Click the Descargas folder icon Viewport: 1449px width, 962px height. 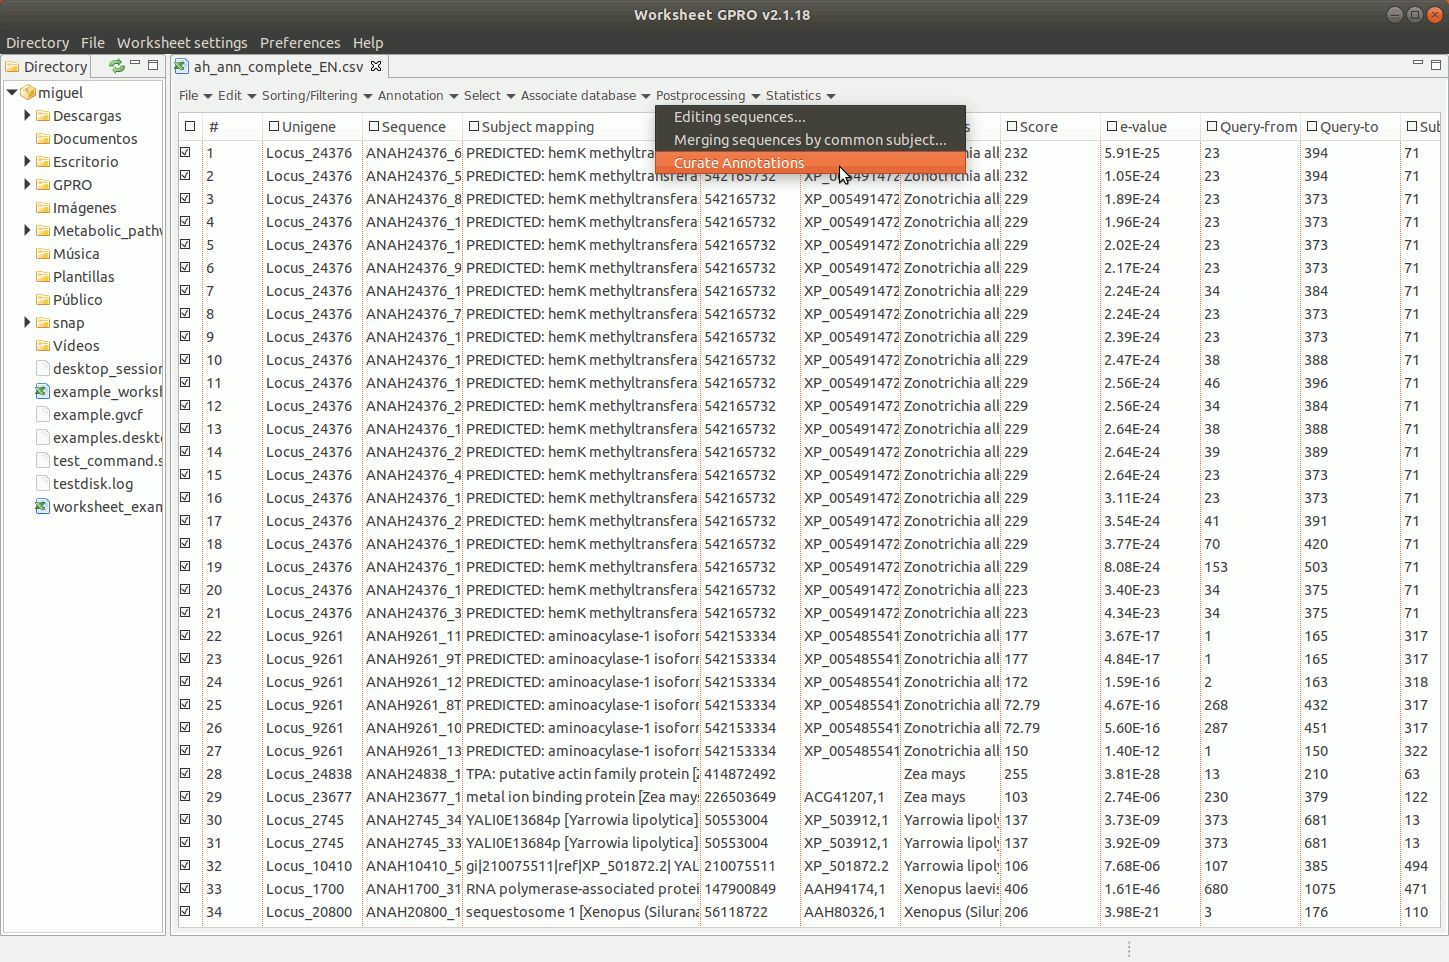pyautogui.click(x=43, y=116)
